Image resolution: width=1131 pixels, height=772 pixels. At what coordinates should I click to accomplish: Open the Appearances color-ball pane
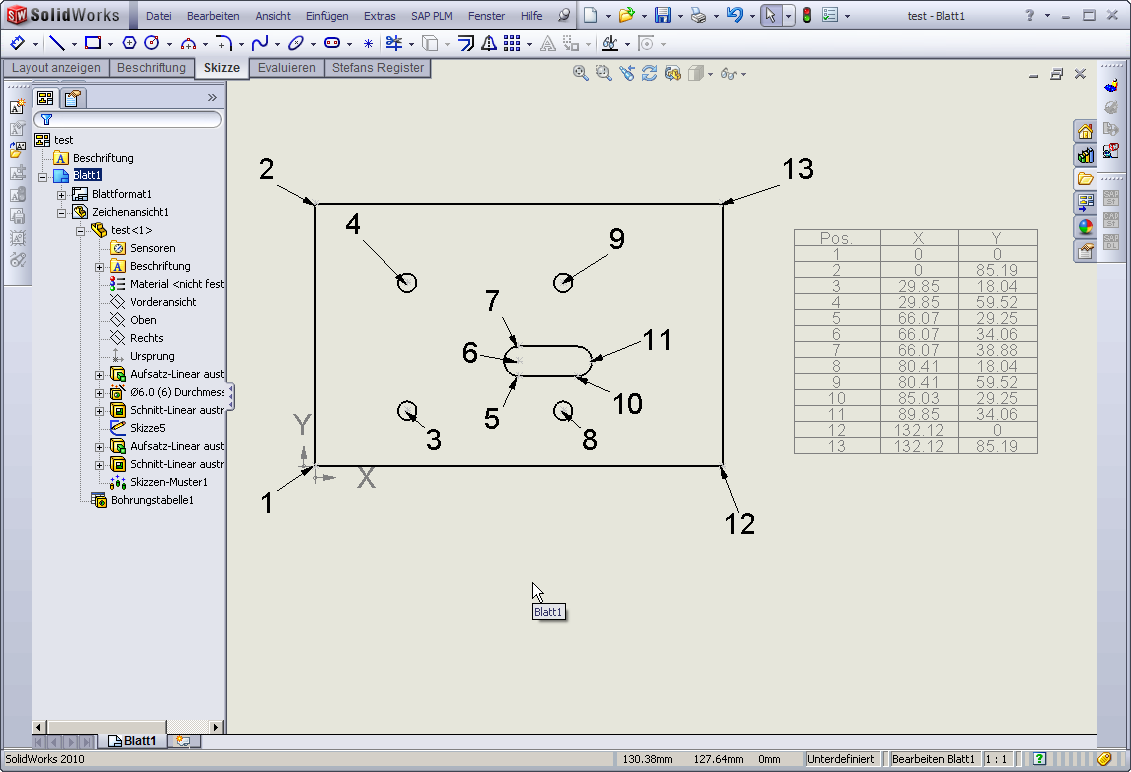click(x=1085, y=227)
